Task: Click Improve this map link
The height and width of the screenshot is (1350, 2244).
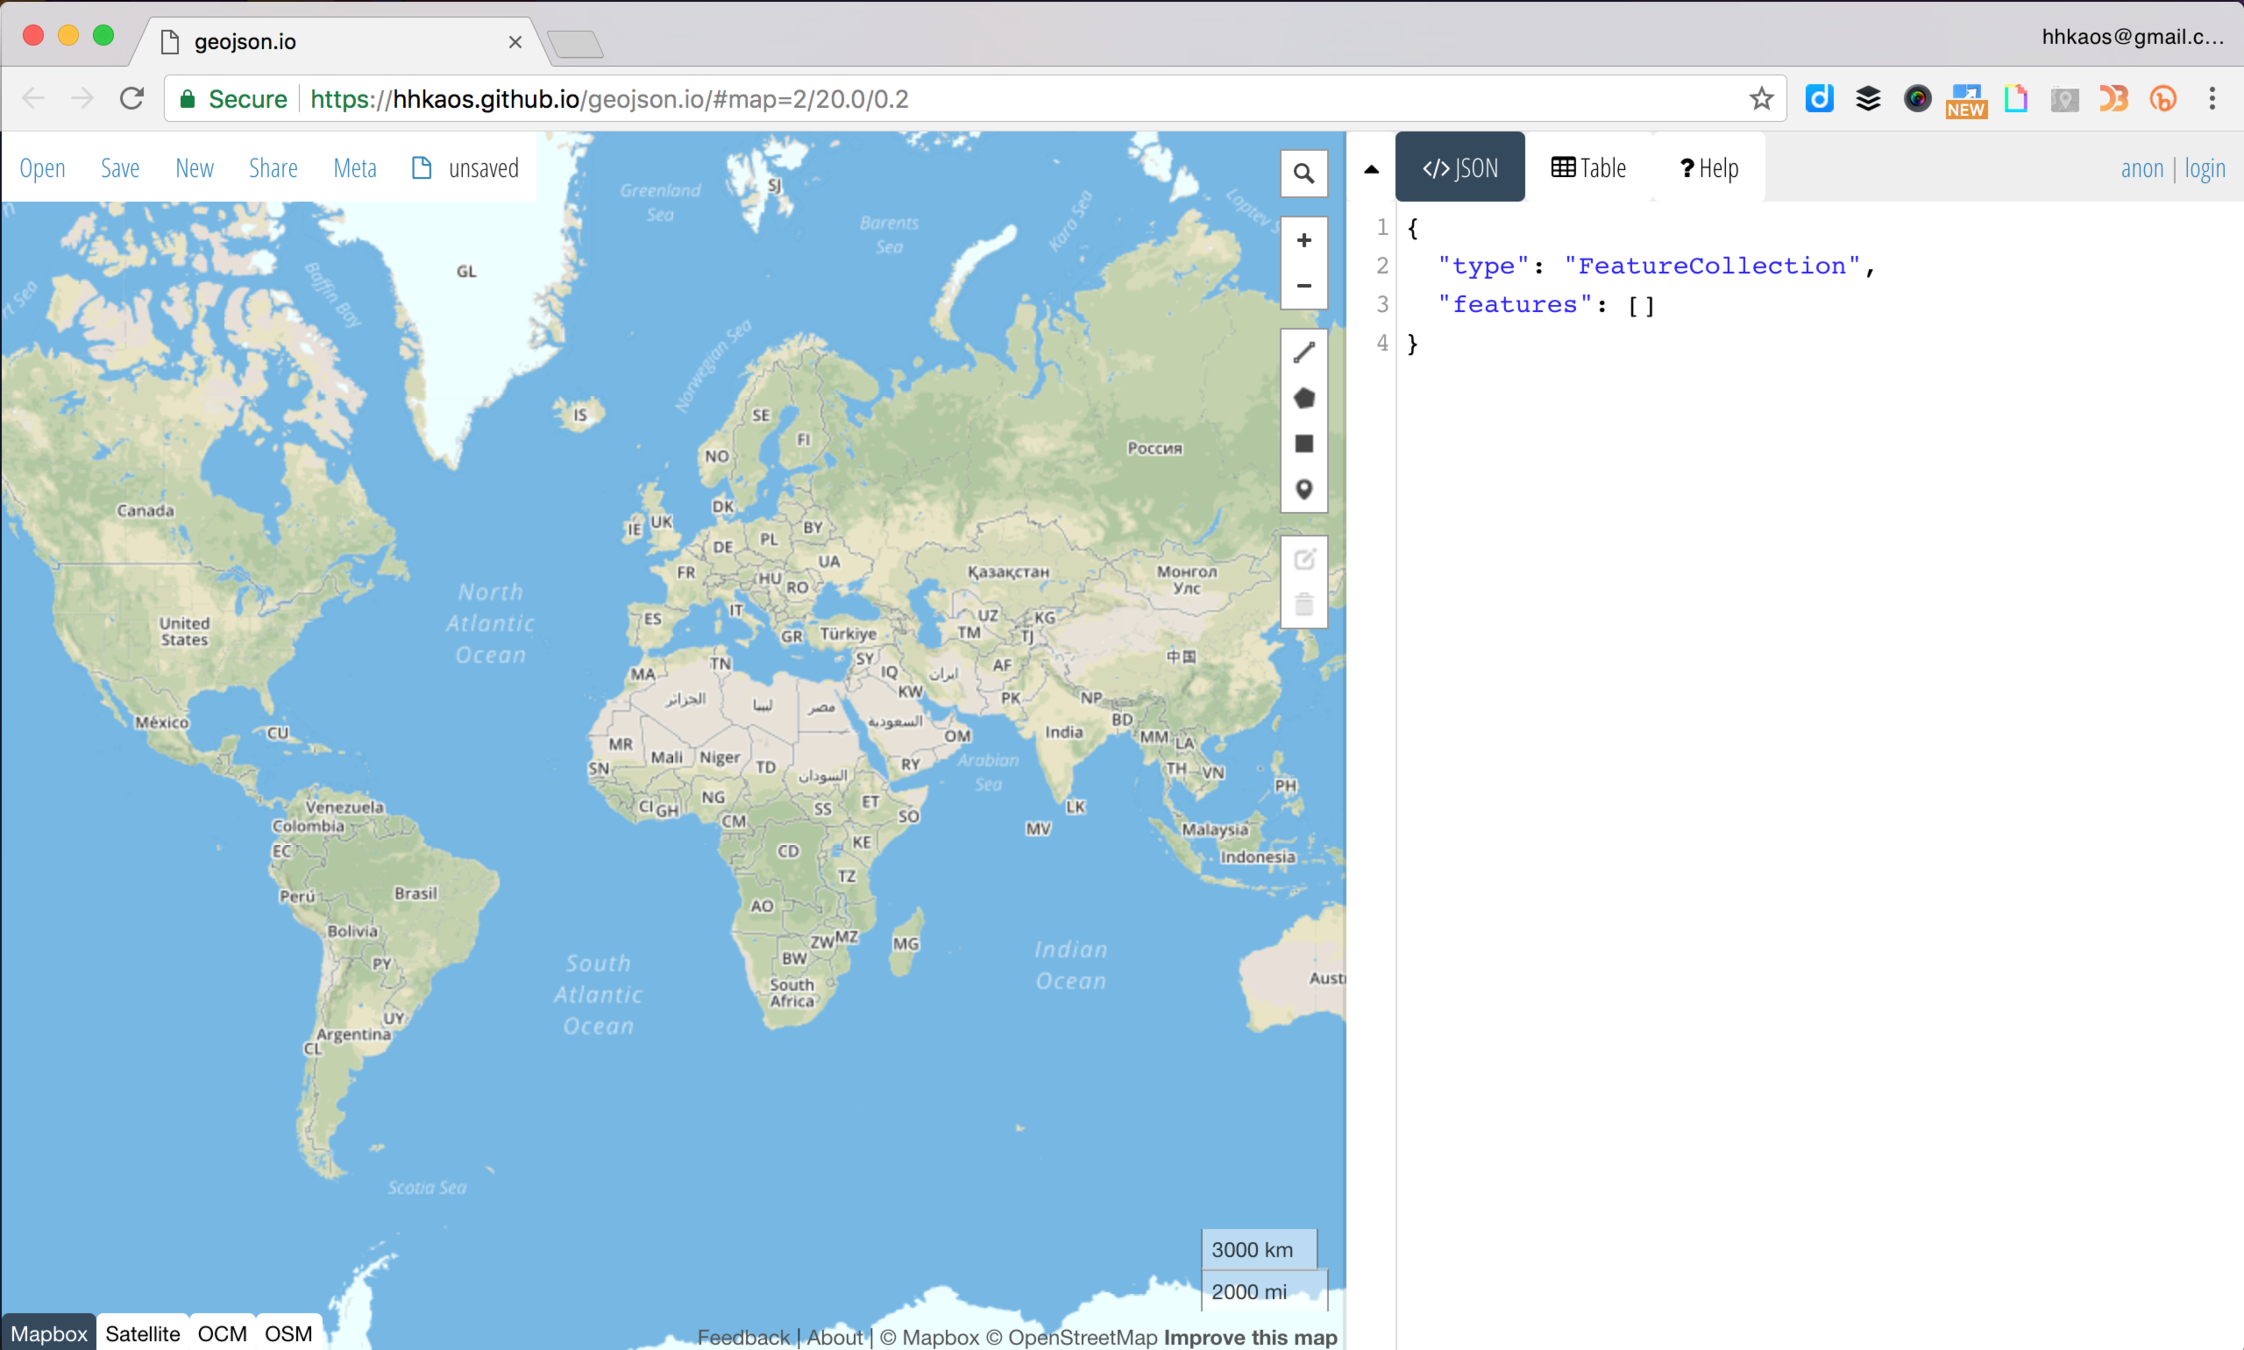Action: pyautogui.click(x=1250, y=1337)
